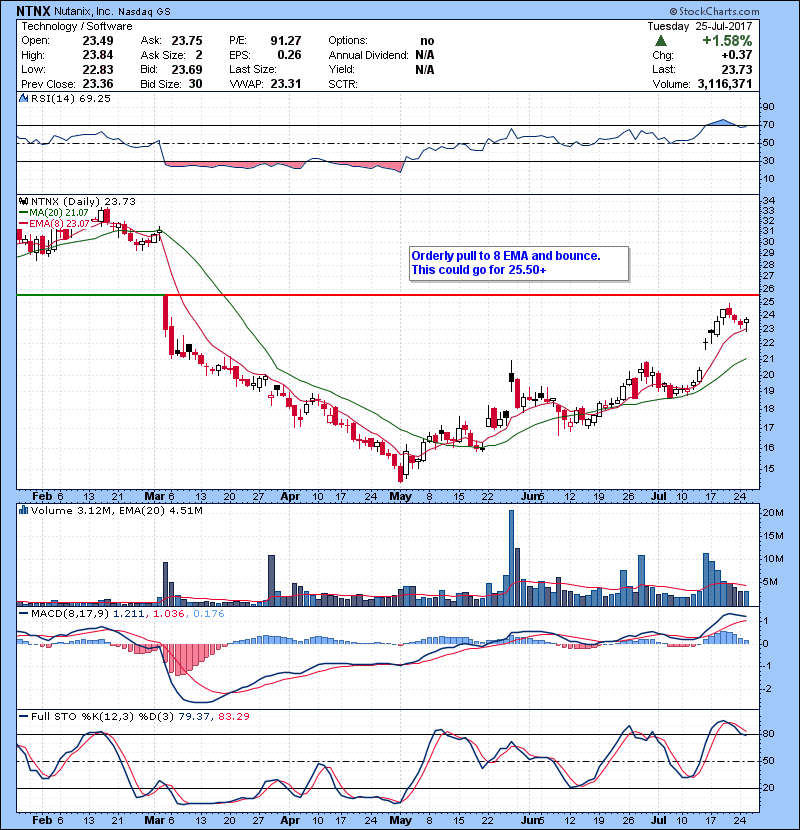Select the High price 23.84

[x=98, y=55]
